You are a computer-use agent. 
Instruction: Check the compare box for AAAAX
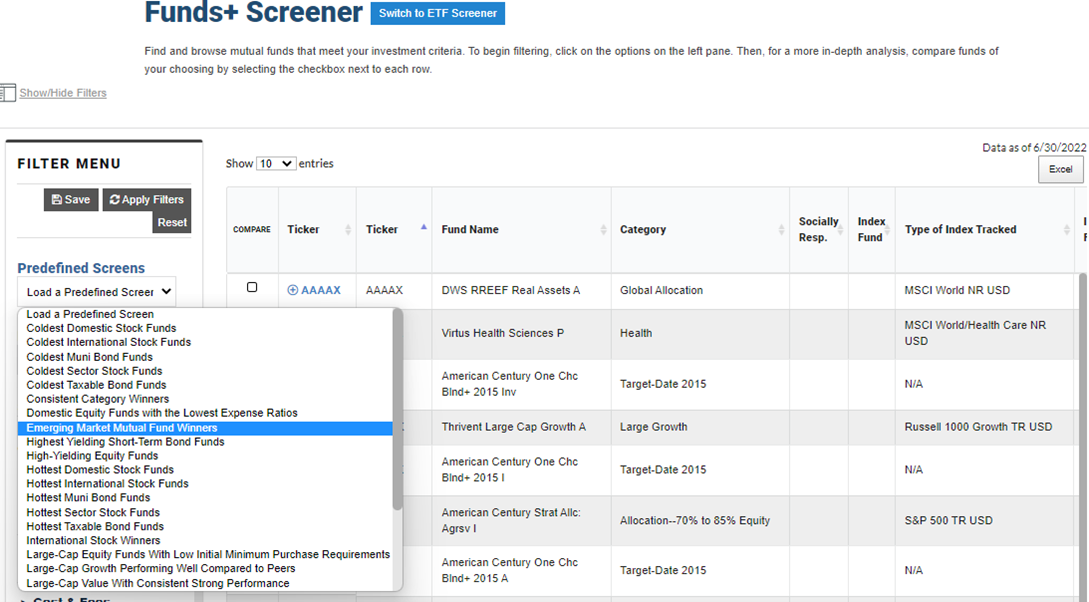click(252, 288)
